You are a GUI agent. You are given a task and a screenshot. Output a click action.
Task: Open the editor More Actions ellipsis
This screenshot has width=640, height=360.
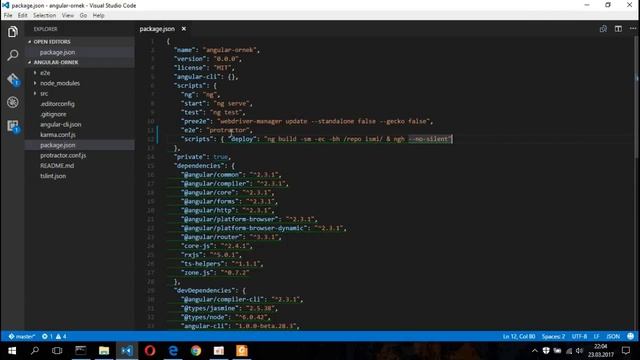633,29
